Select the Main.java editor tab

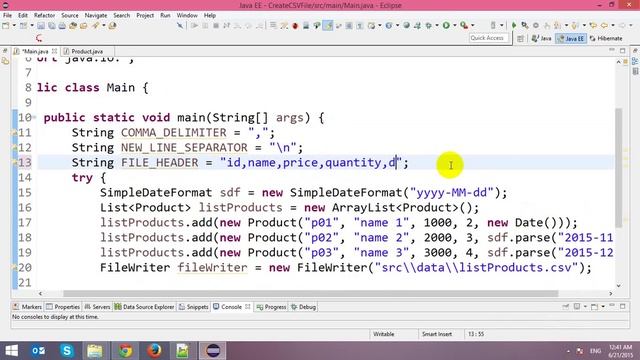coord(34,51)
